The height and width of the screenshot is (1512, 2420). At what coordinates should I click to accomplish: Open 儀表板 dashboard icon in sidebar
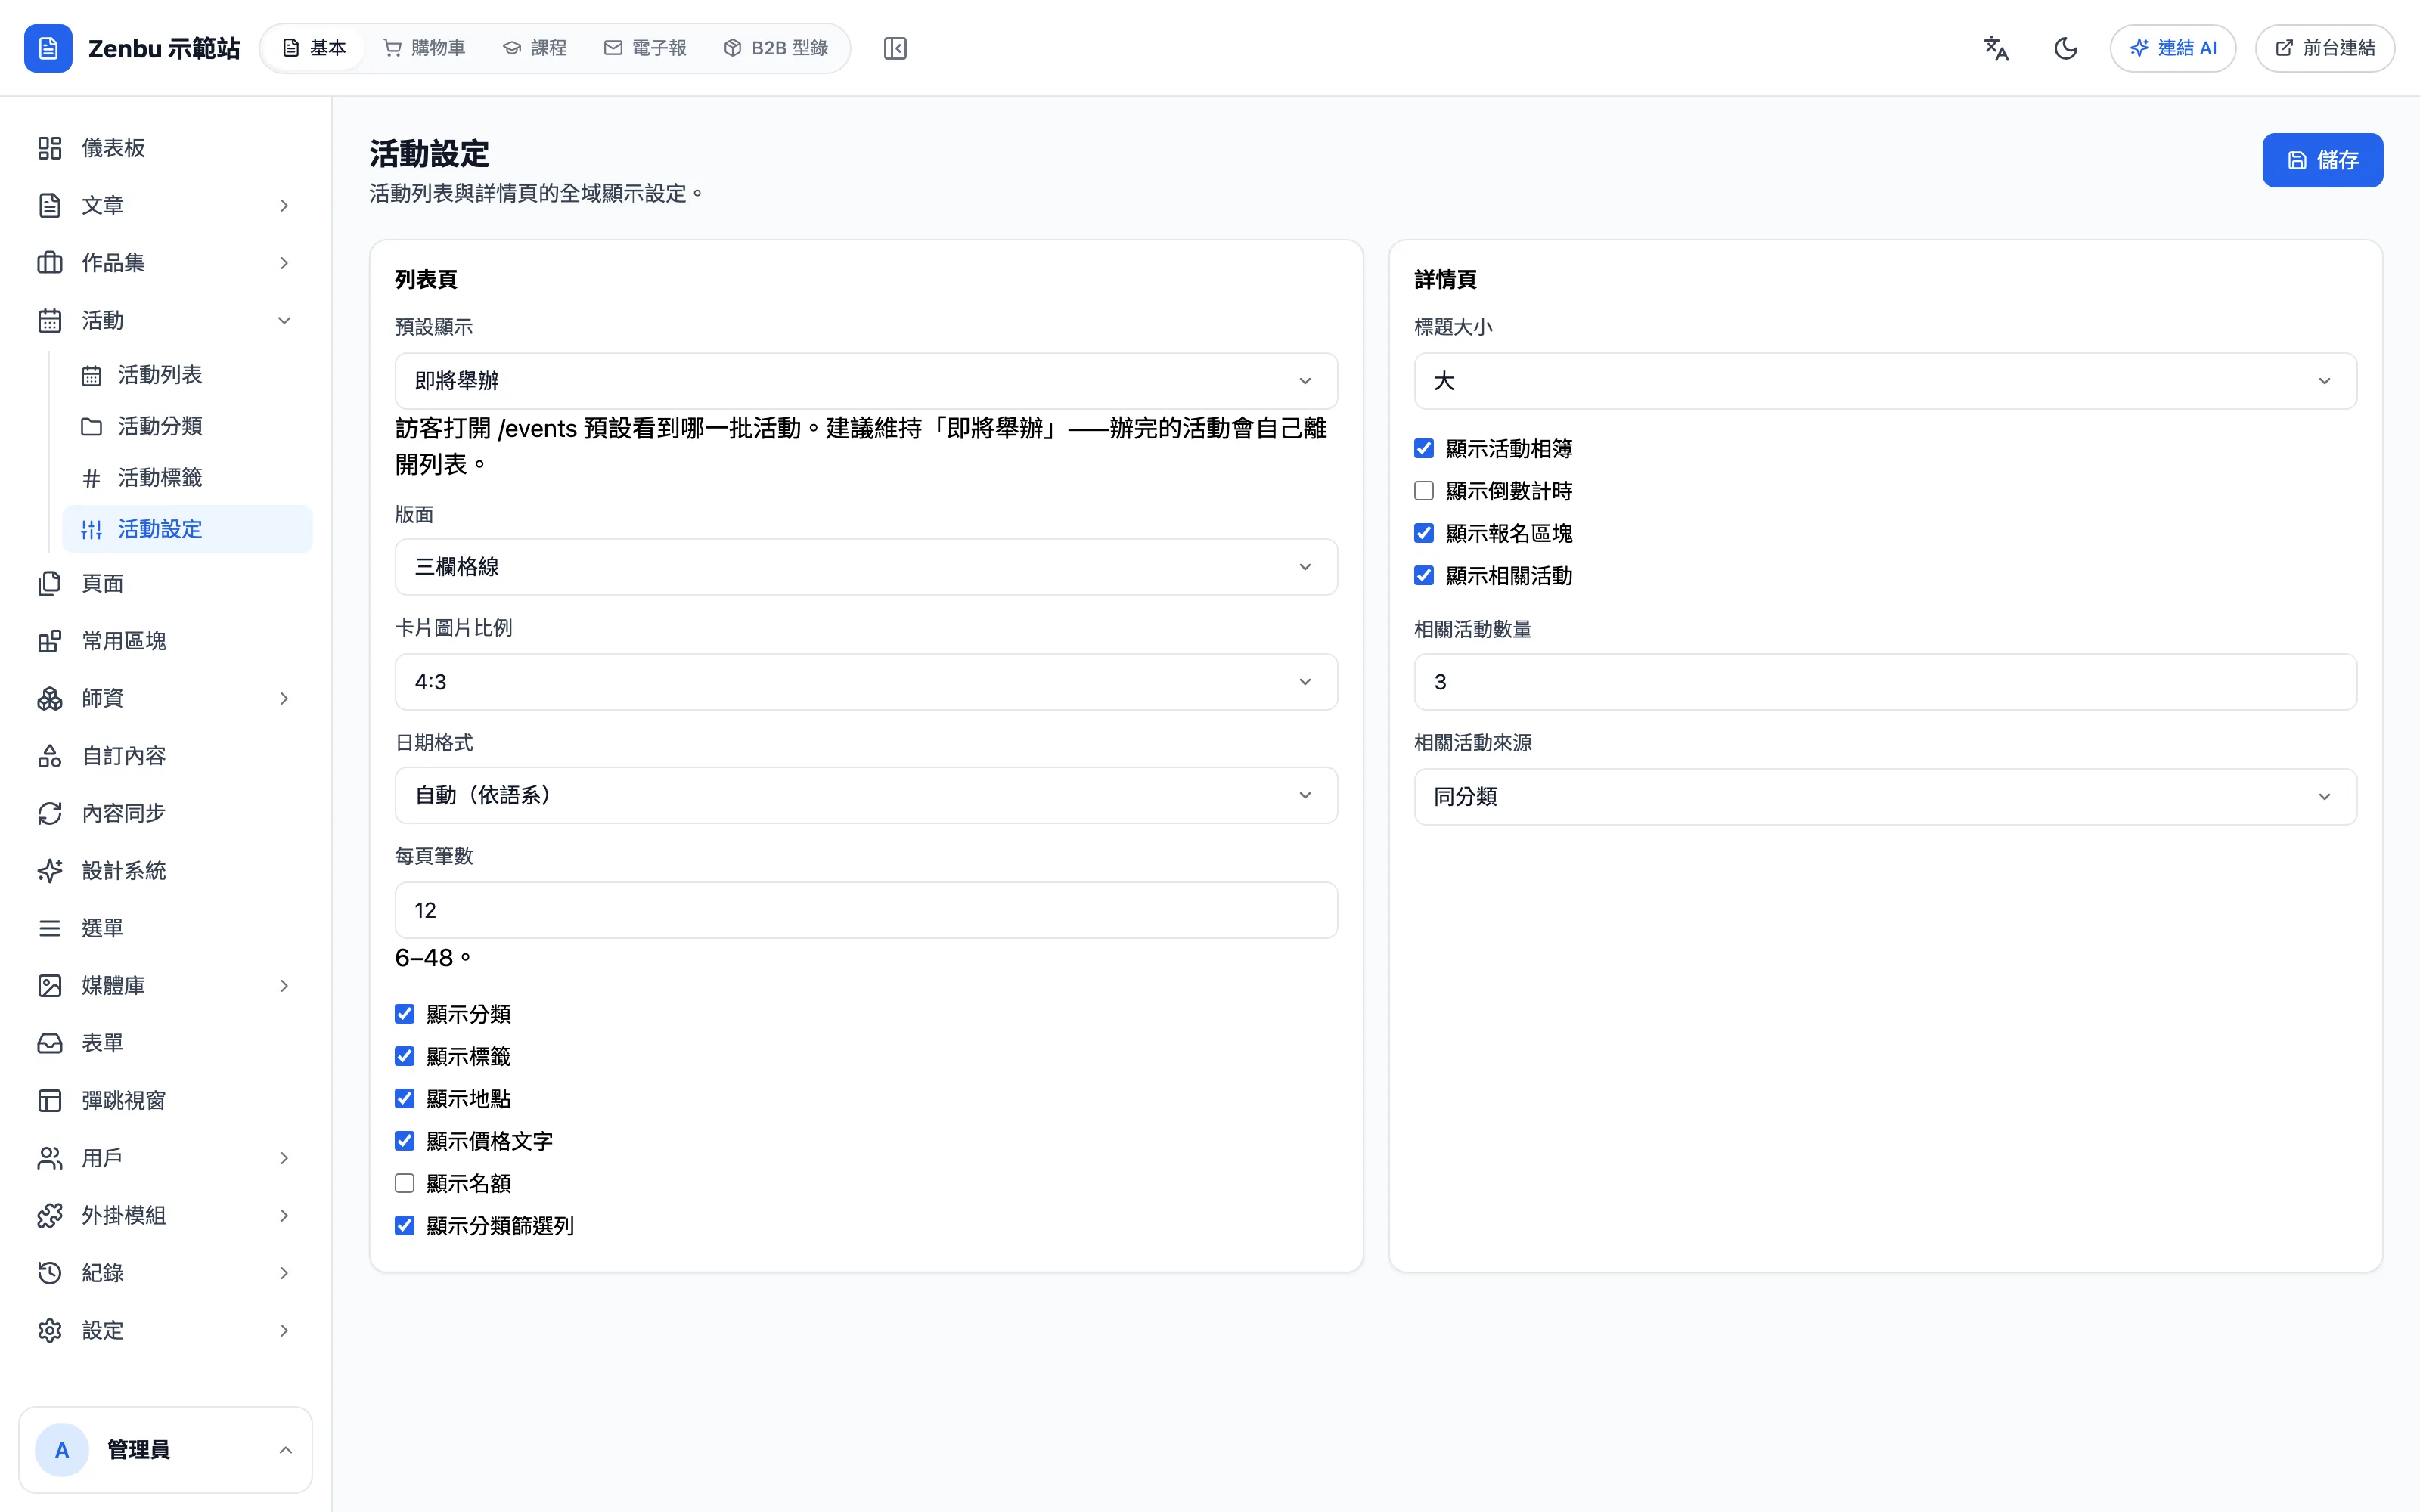50,148
